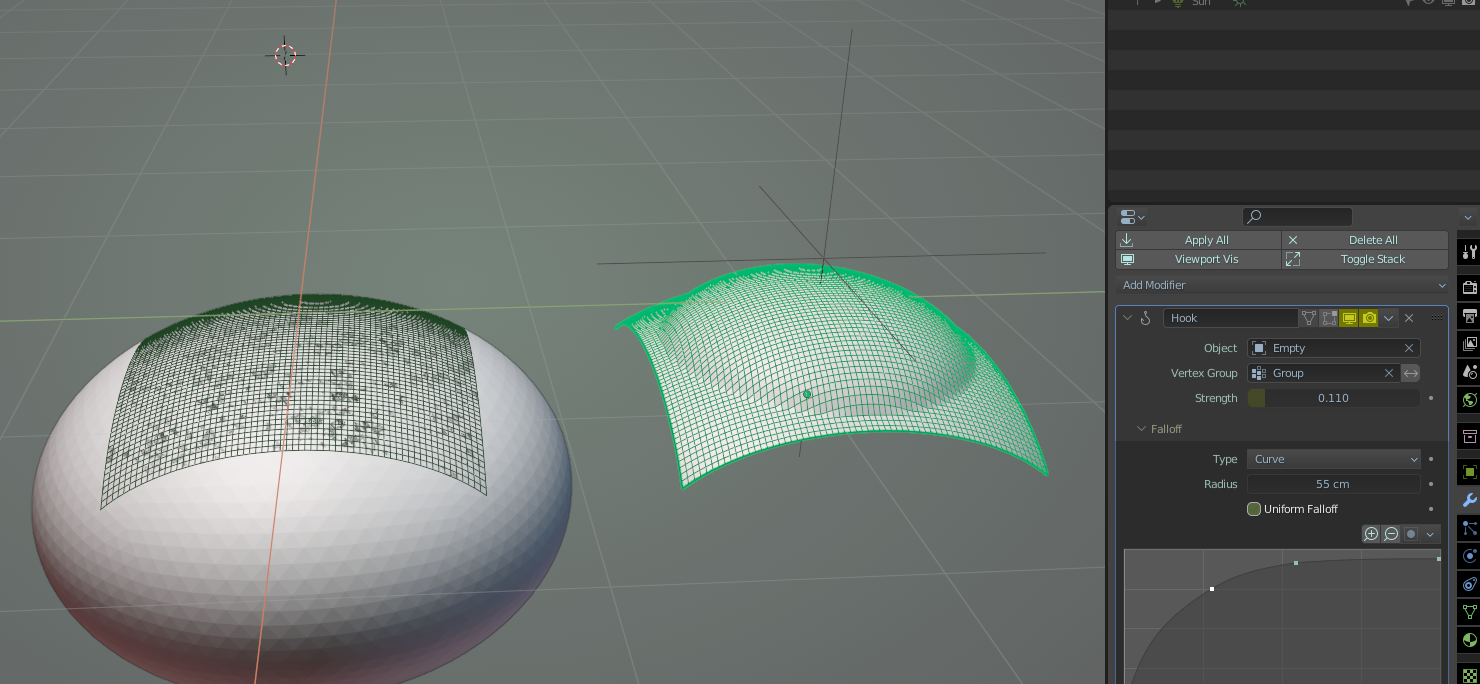Remove the Hook modifier with X
The width and height of the screenshot is (1480, 684).
click(1409, 318)
